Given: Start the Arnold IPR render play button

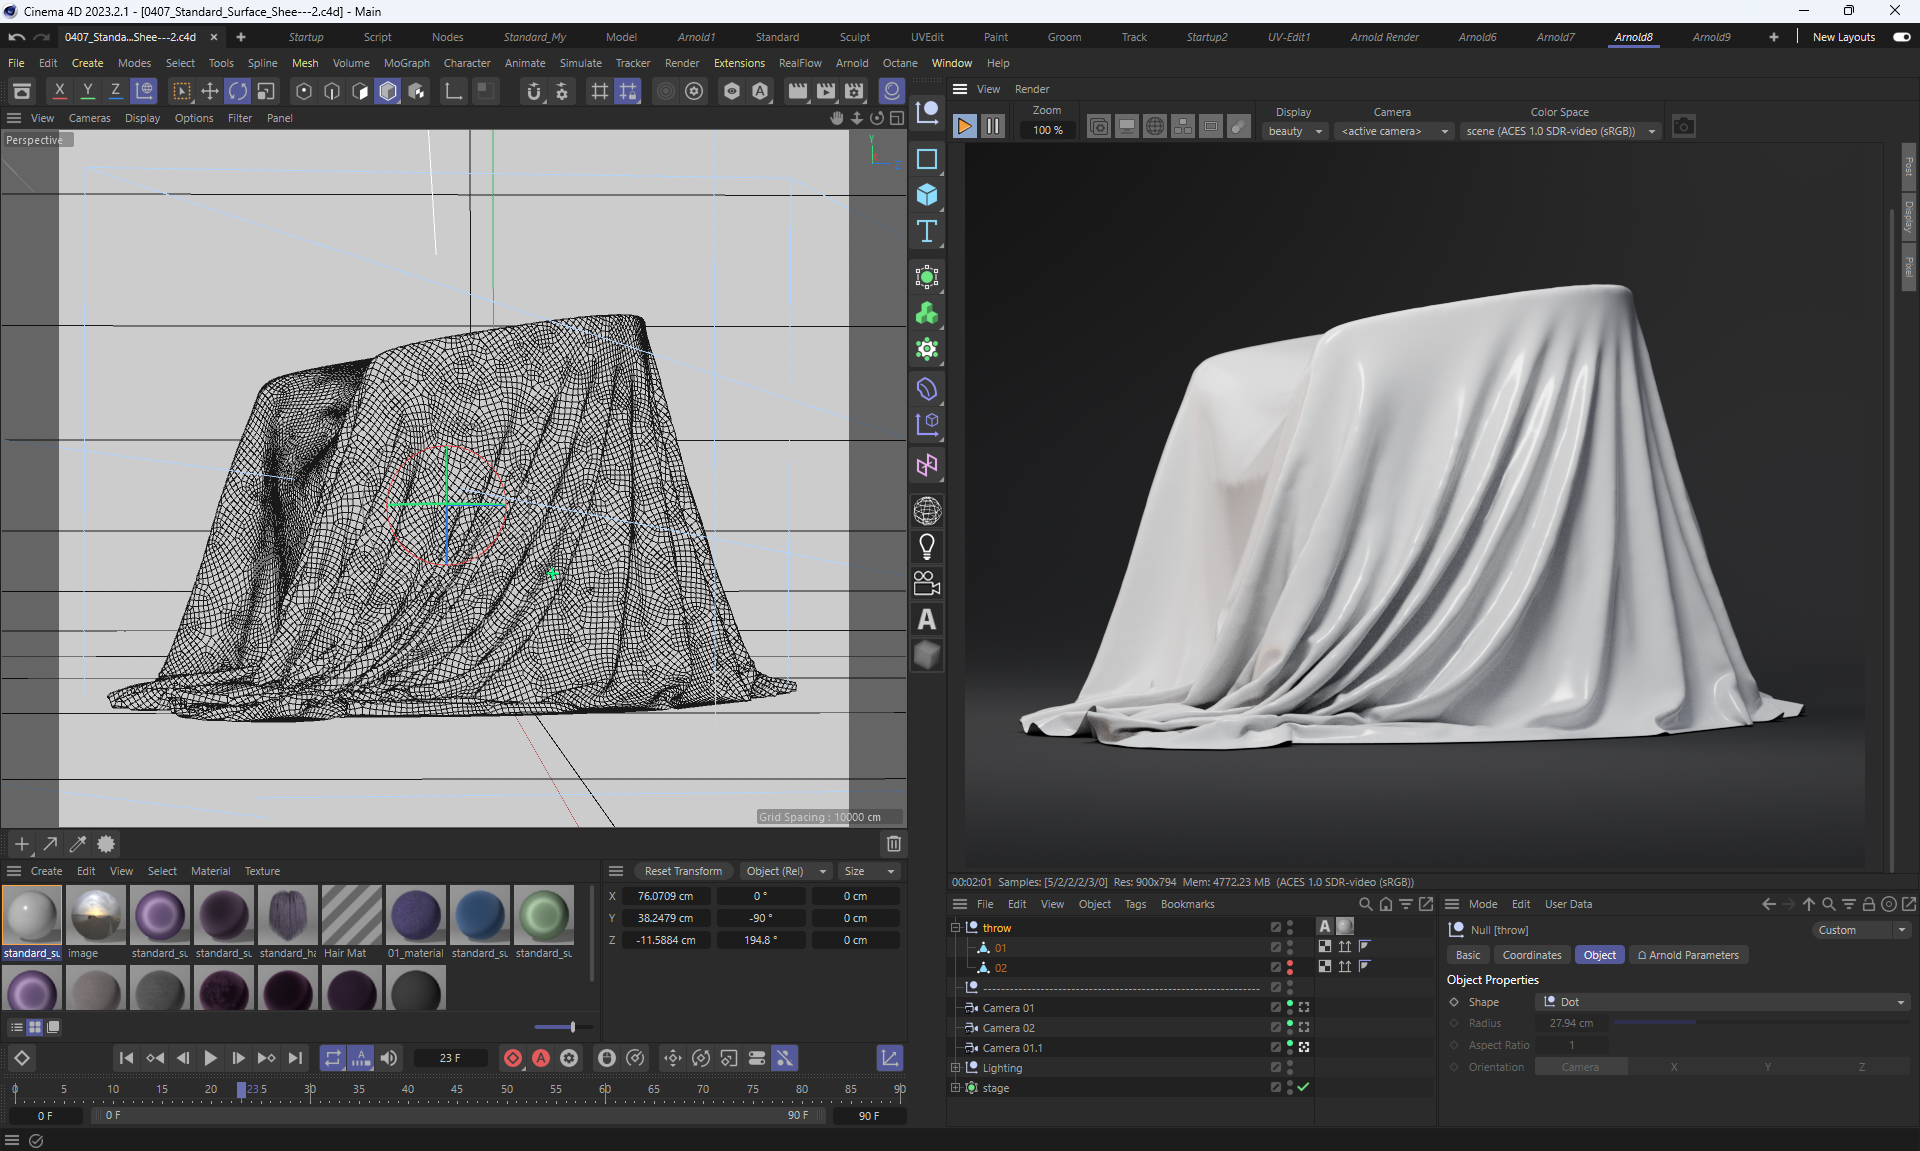Looking at the screenshot, I should (964, 127).
